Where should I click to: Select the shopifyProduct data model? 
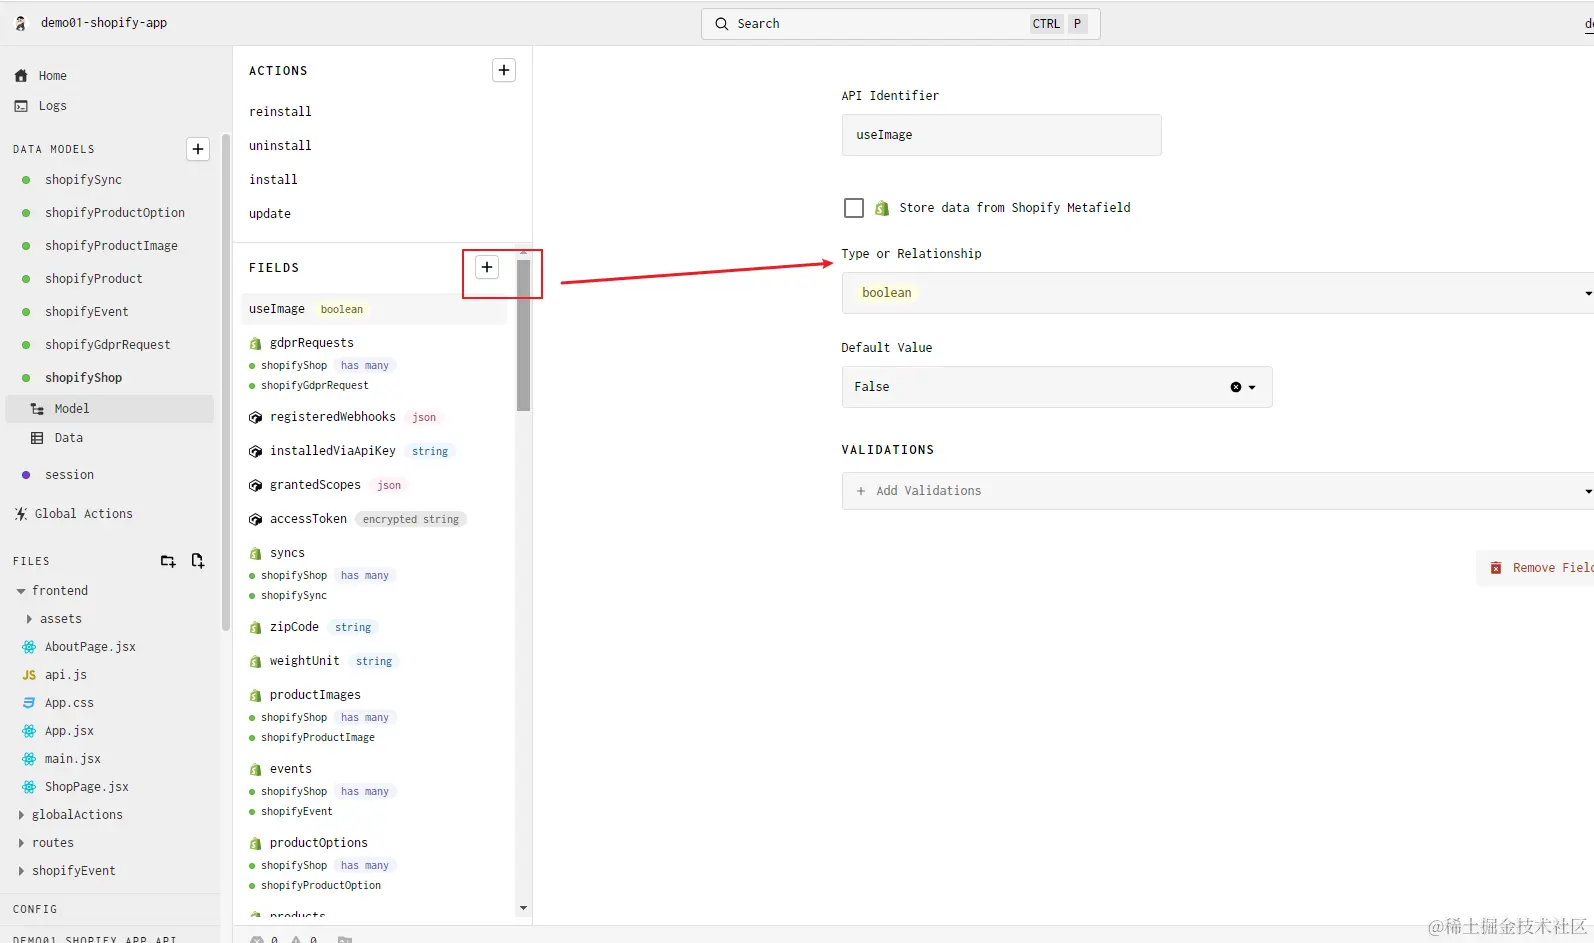[94, 279]
